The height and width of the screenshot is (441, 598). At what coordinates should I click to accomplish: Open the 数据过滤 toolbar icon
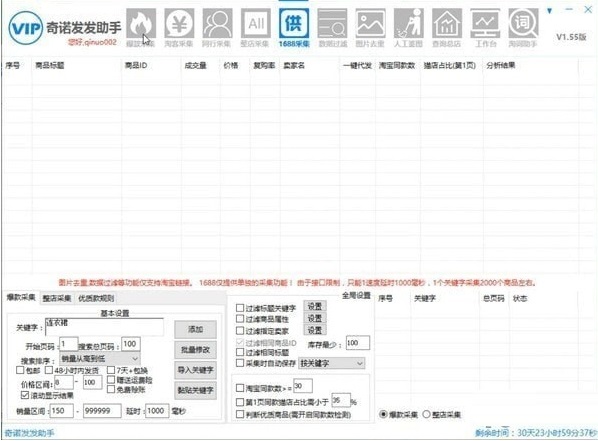click(332, 24)
